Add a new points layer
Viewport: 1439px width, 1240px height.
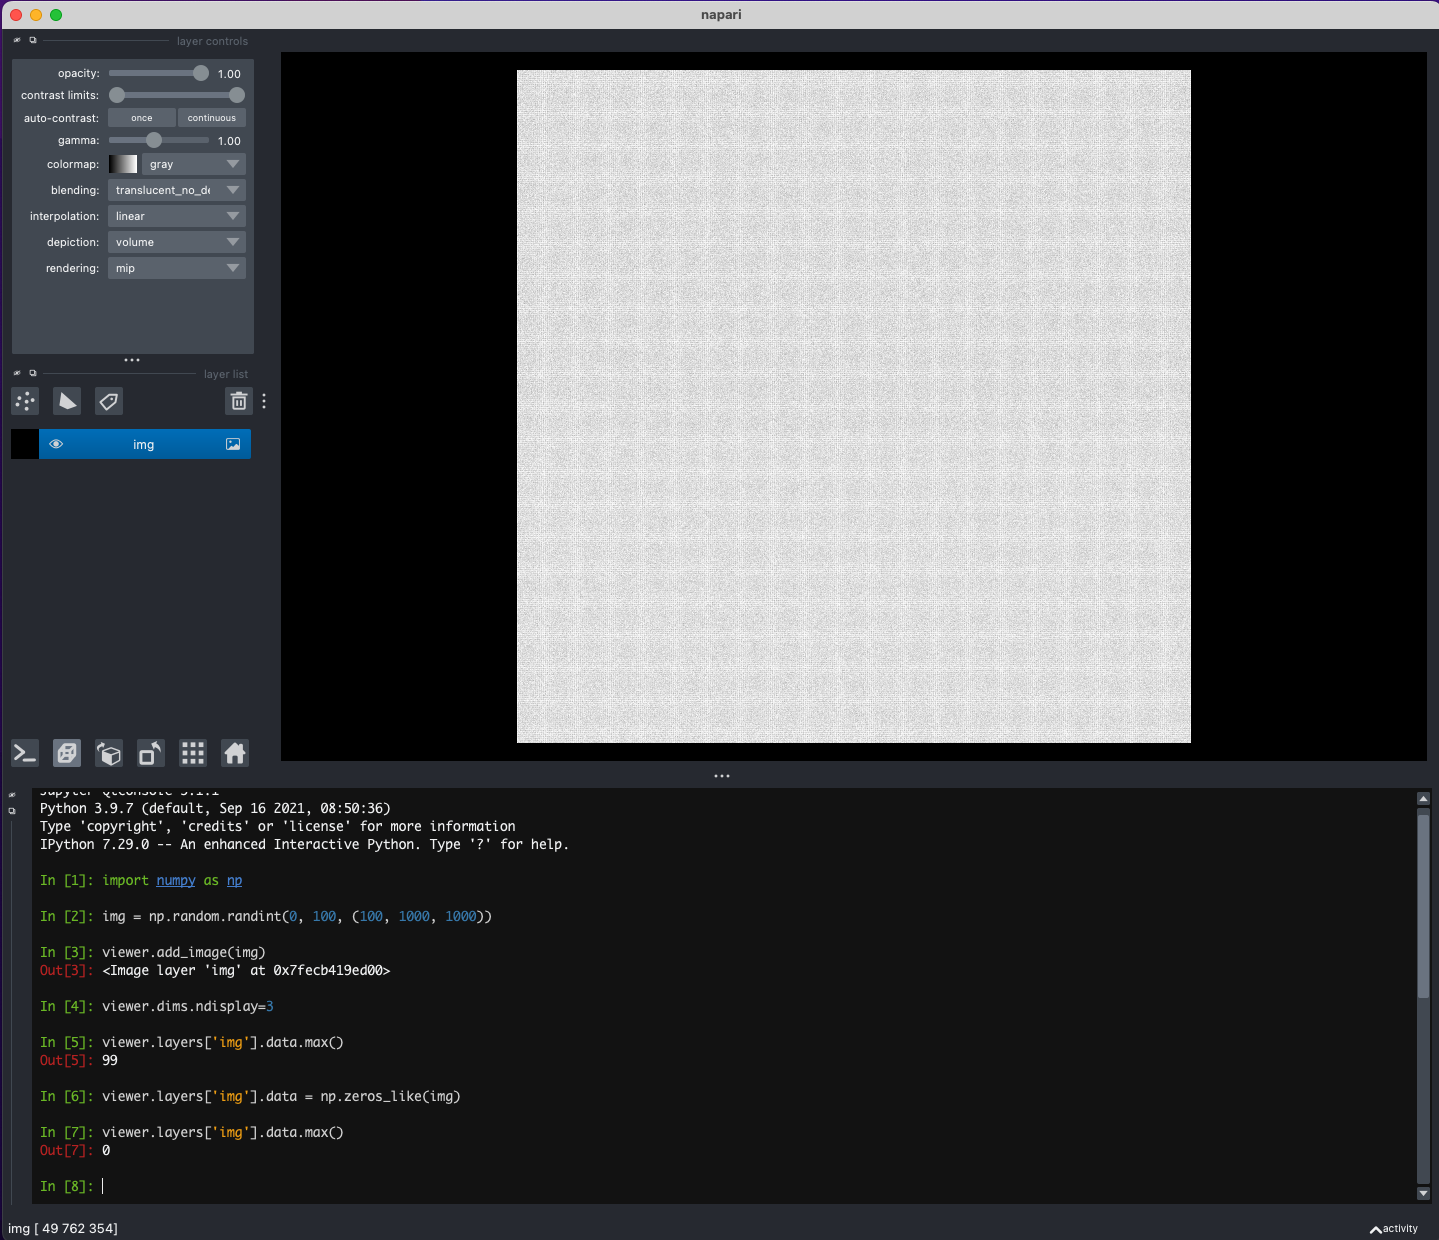click(x=24, y=401)
